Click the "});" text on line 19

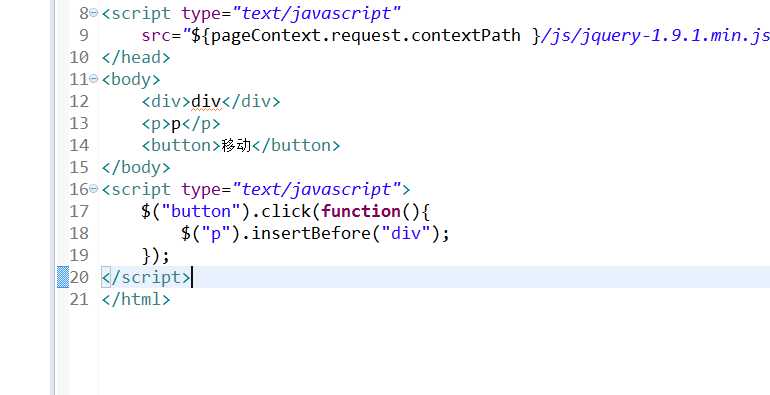156,255
